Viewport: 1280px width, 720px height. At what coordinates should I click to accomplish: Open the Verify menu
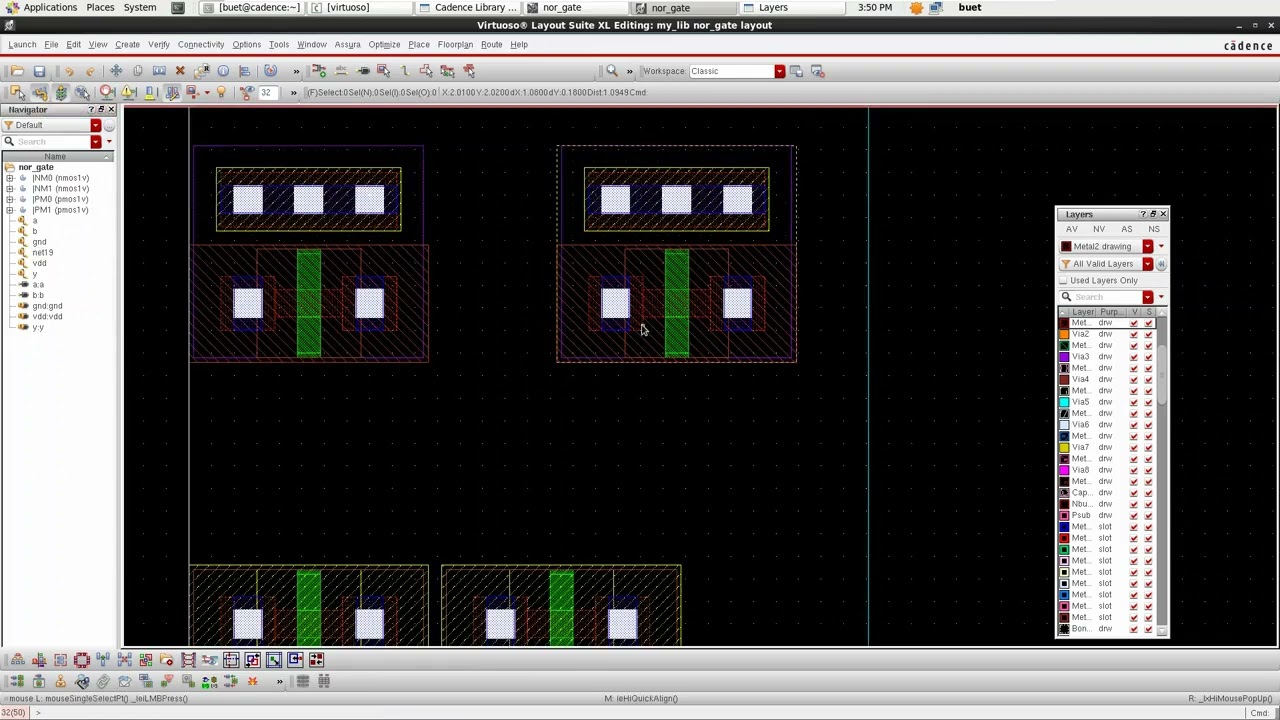(x=159, y=45)
